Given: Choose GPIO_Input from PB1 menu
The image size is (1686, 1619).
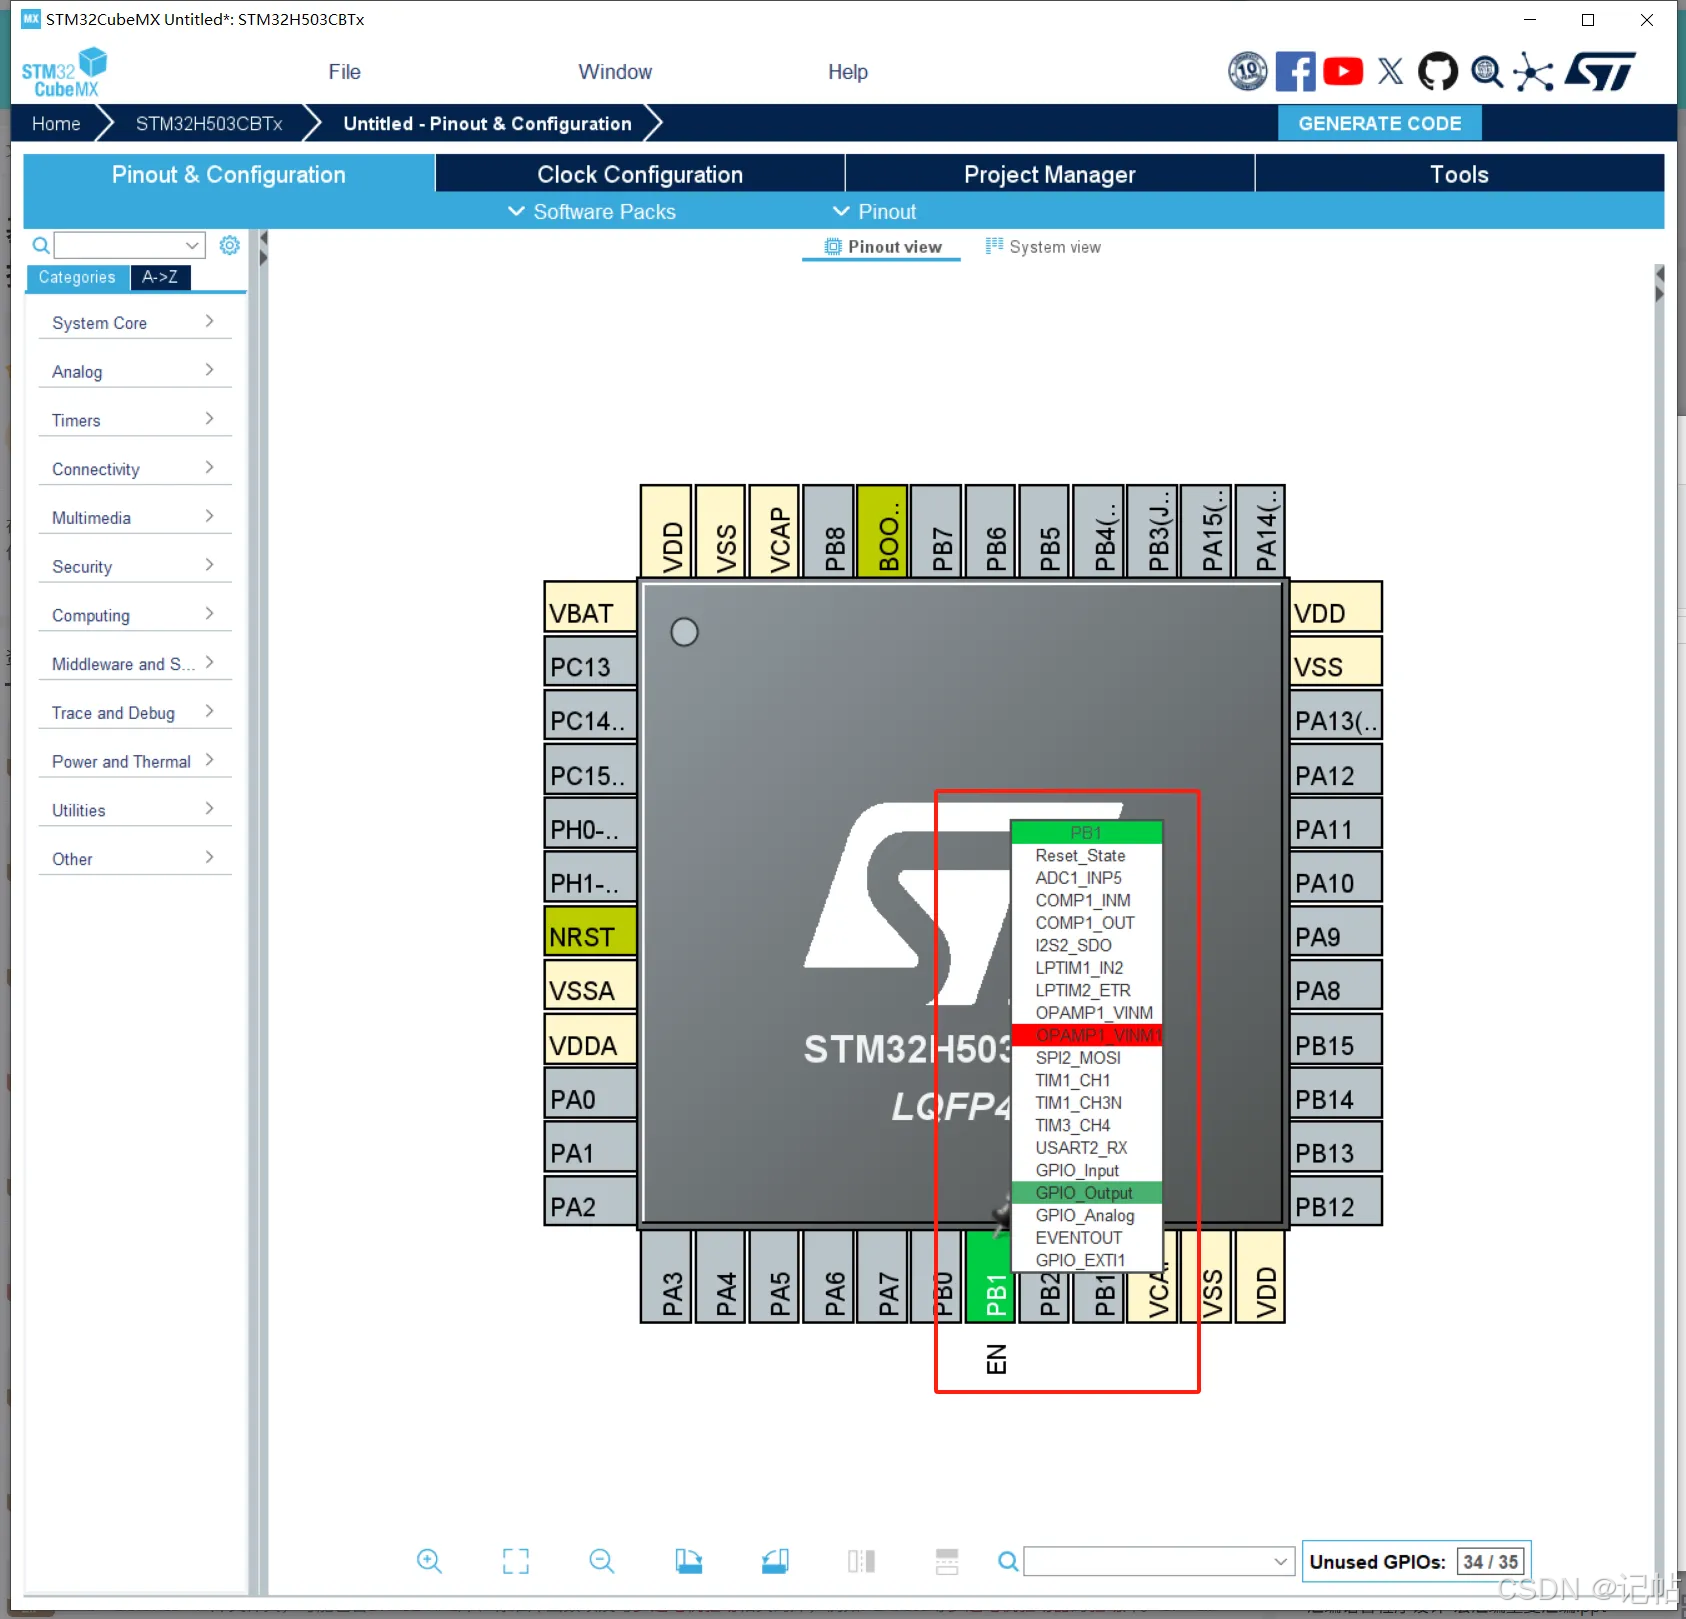Looking at the screenshot, I should [x=1087, y=1170].
